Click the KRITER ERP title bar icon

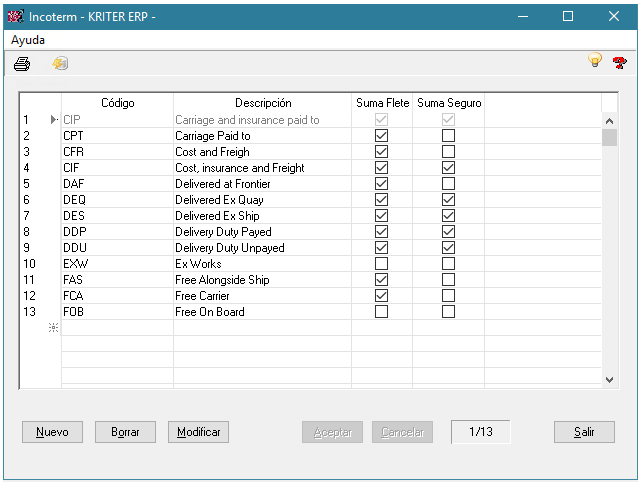point(15,16)
